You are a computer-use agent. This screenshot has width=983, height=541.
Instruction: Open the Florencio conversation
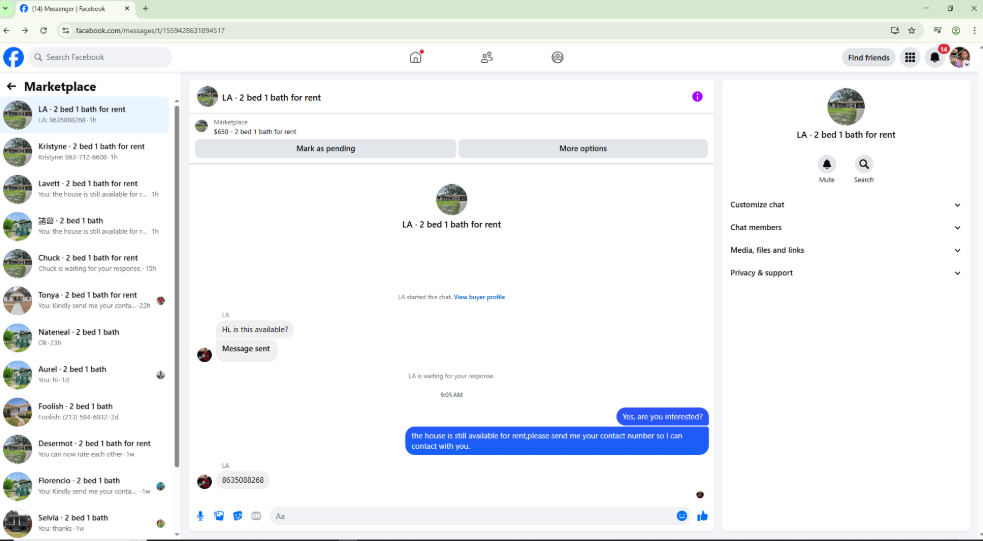(85, 486)
